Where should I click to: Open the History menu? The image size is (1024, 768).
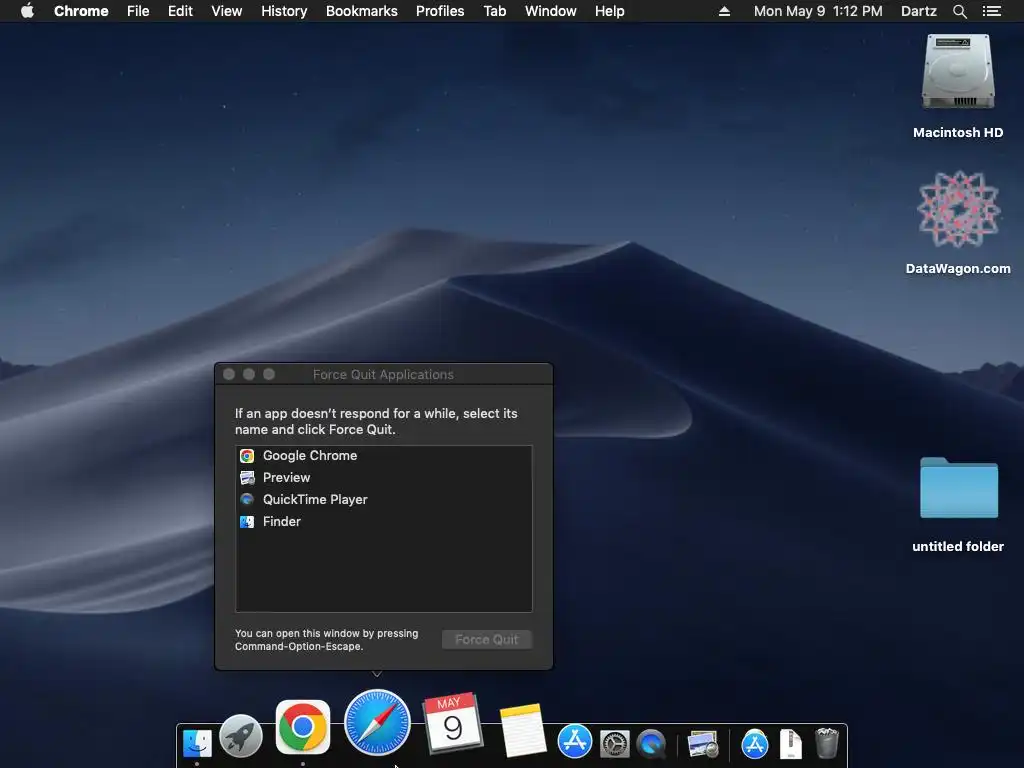tap(284, 11)
